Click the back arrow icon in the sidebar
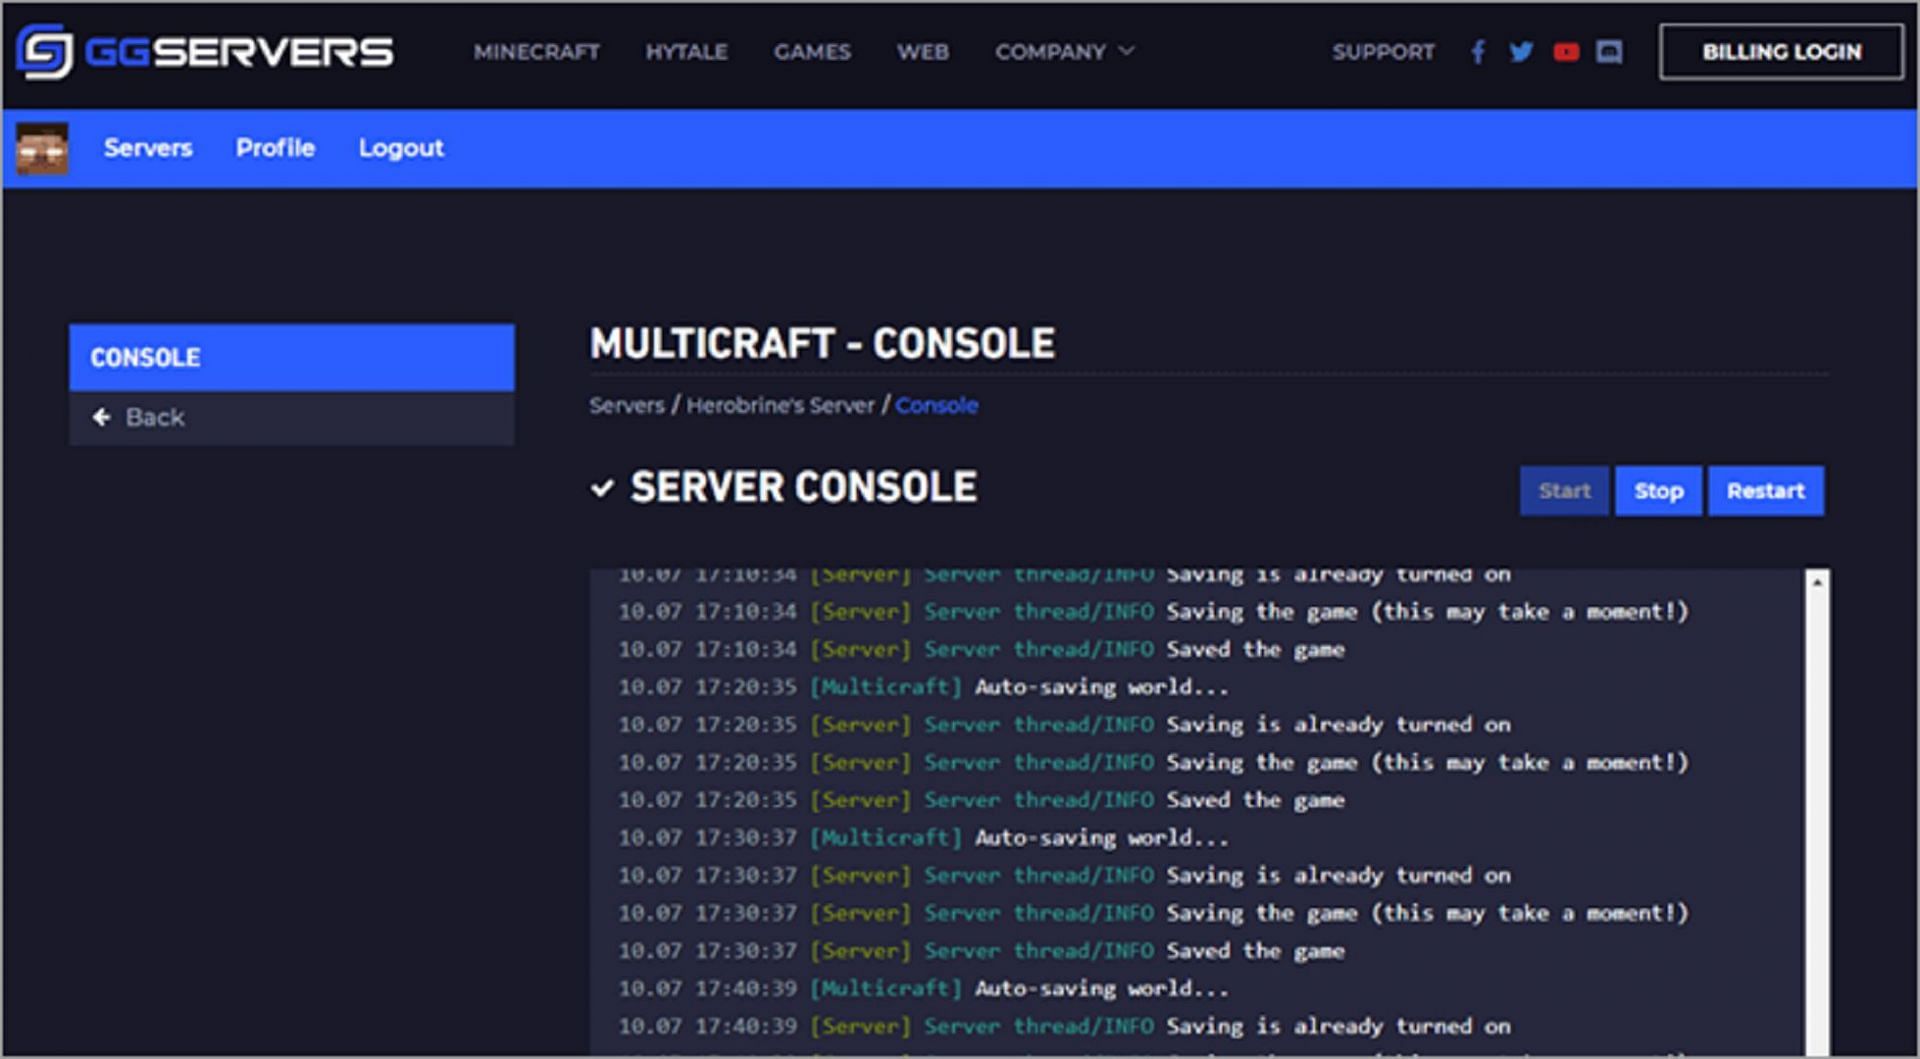 [x=101, y=417]
